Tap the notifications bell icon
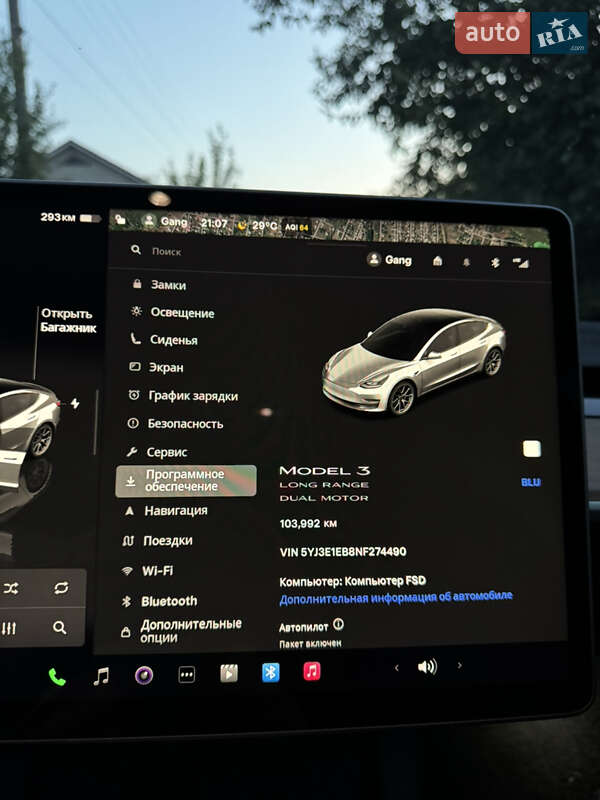 [x=466, y=262]
